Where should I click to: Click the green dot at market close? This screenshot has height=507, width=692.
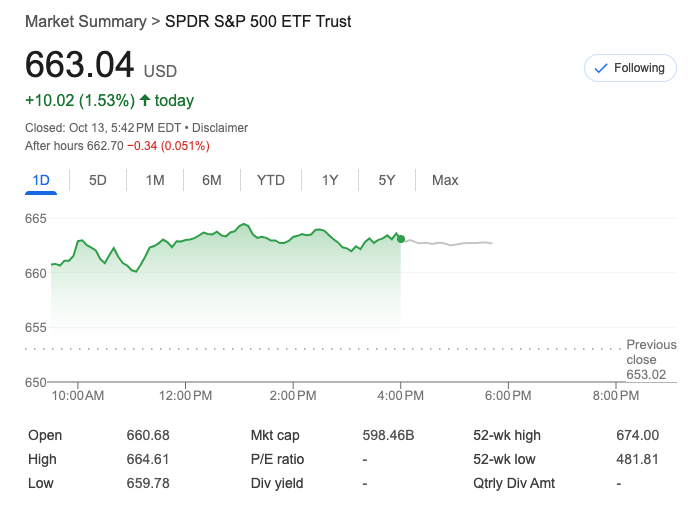pyautogui.click(x=401, y=239)
